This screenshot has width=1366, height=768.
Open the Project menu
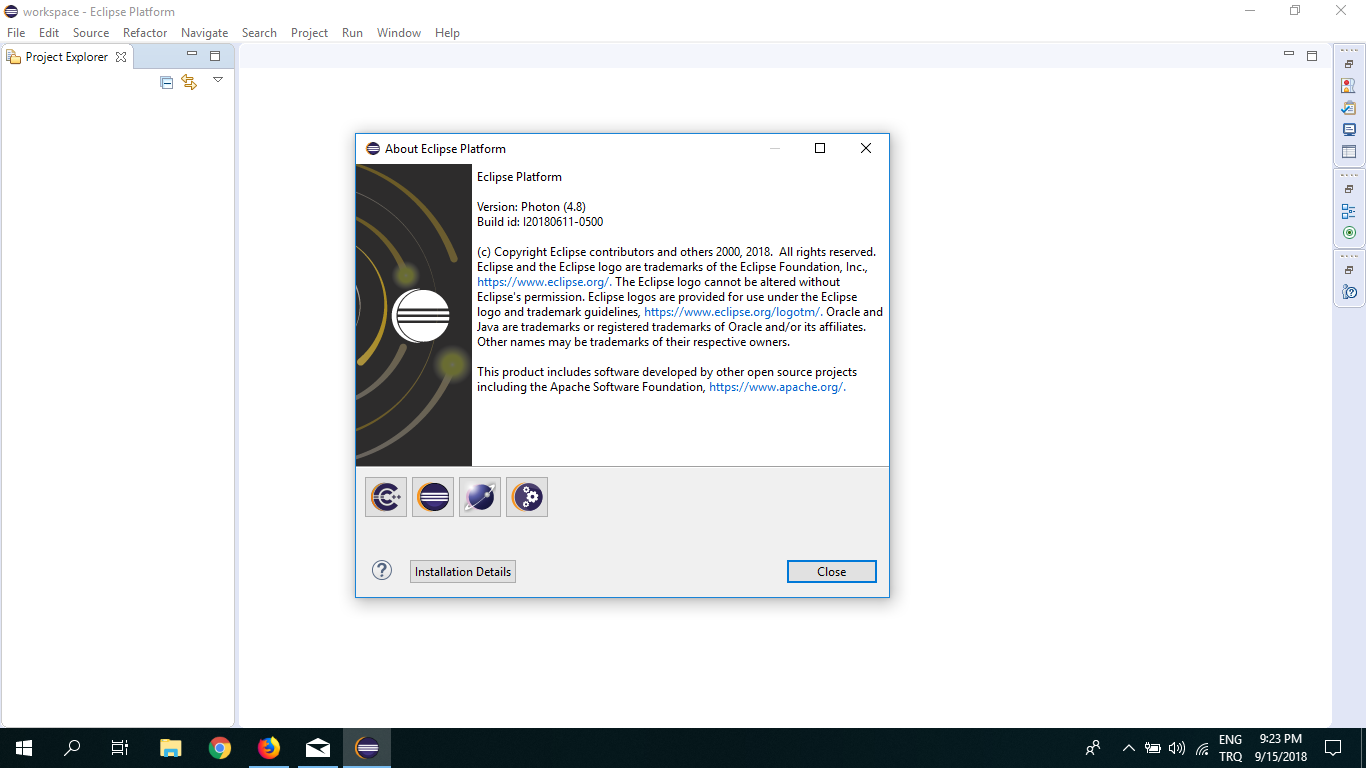pyautogui.click(x=310, y=33)
